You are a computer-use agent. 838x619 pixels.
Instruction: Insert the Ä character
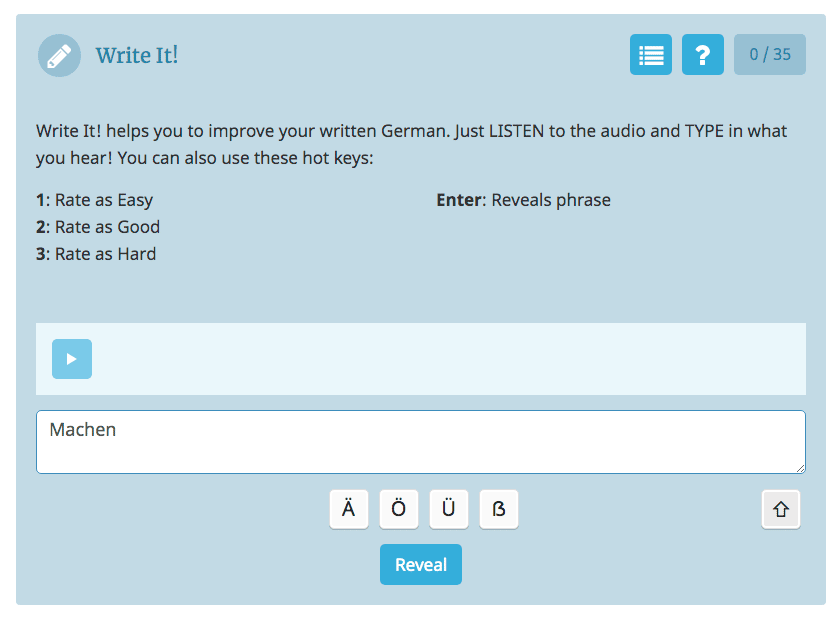[349, 510]
